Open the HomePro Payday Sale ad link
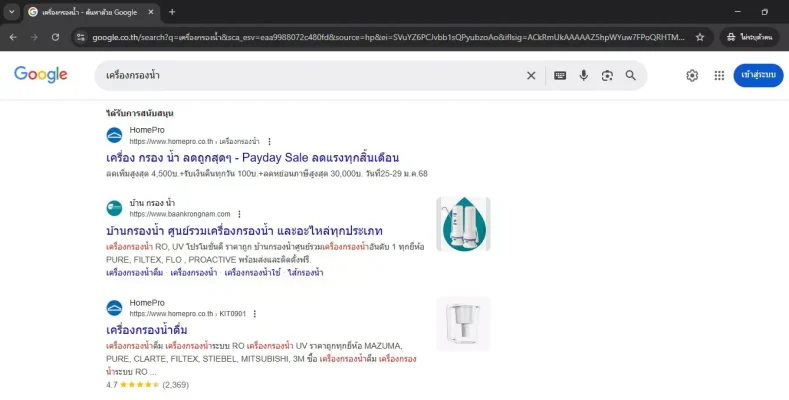Screen dimensions: 789x400 coord(252,158)
